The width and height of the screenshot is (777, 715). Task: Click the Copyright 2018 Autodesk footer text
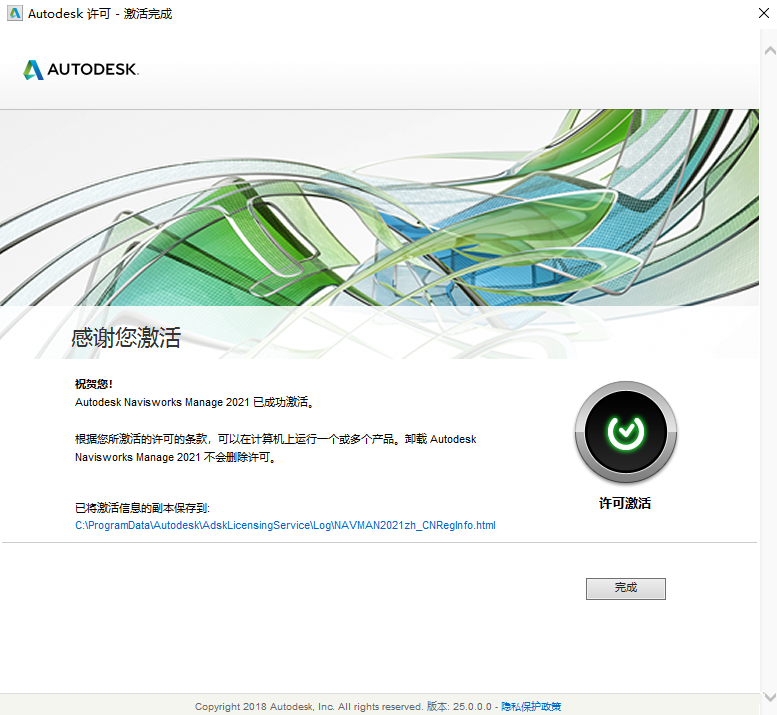coord(308,706)
